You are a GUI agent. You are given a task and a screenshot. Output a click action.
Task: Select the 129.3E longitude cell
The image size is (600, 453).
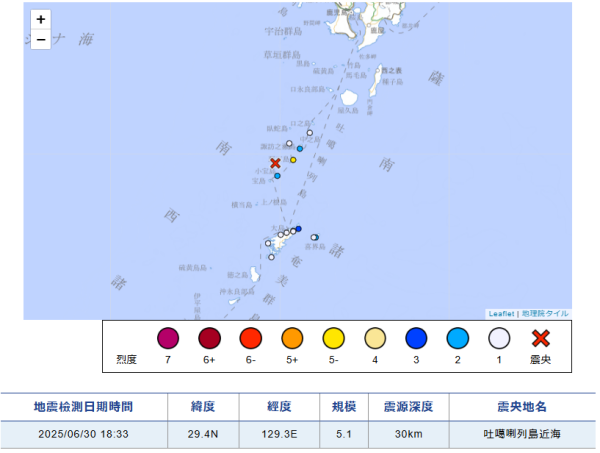(279, 434)
